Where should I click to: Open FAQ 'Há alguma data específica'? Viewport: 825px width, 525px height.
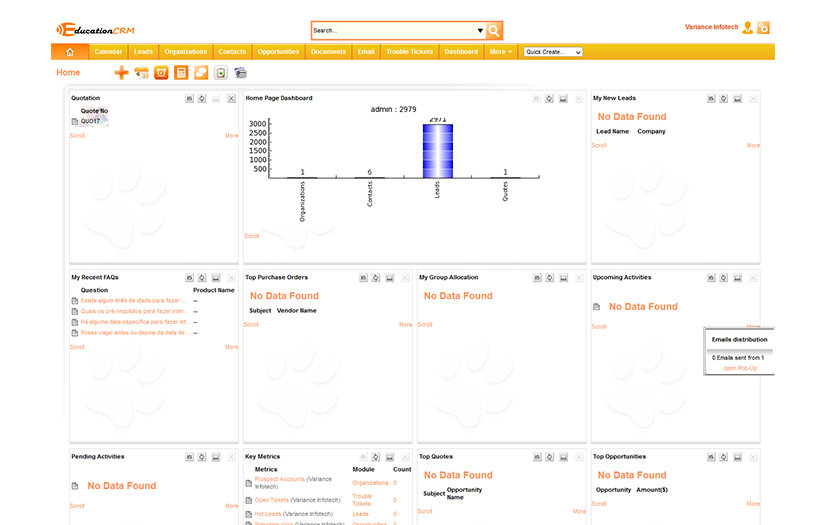click(x=134, y=322)
